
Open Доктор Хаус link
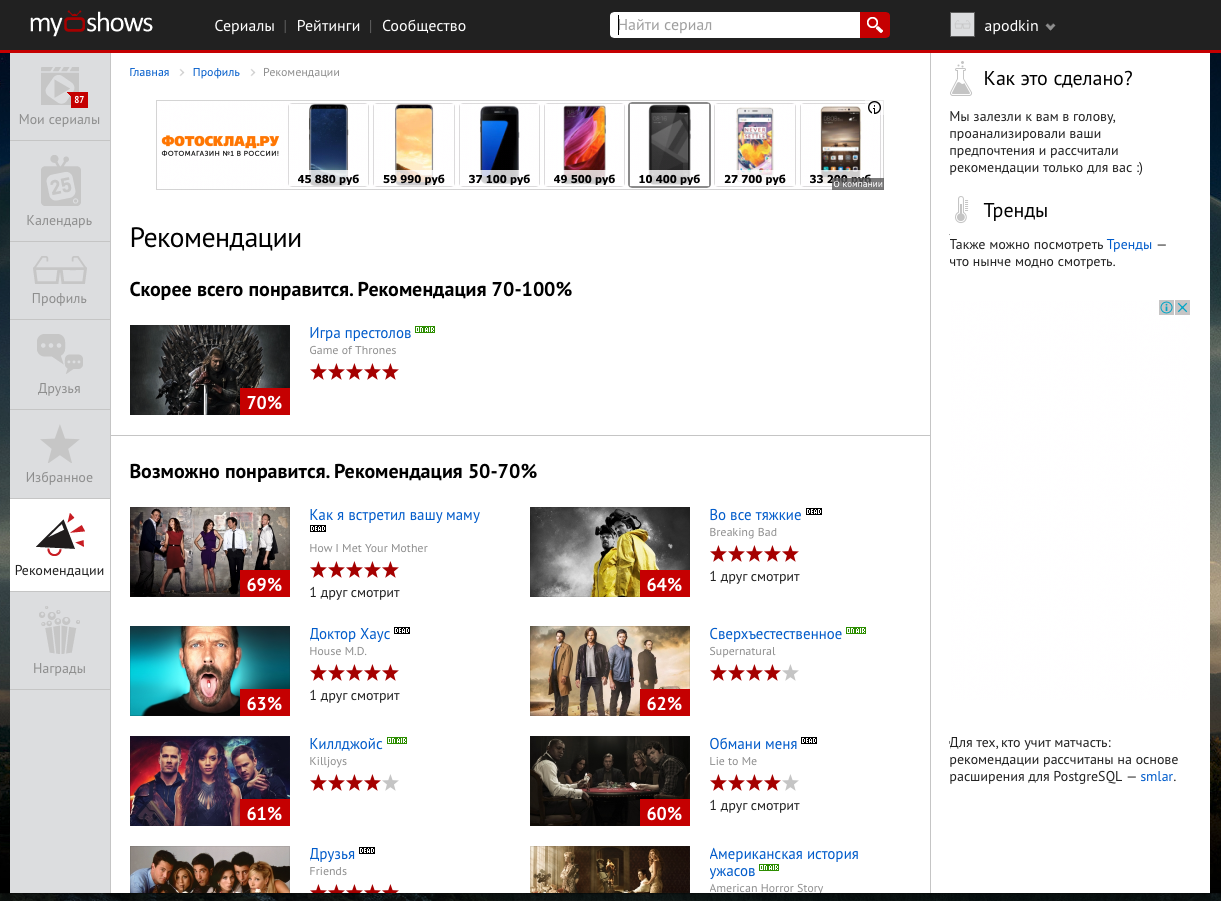coord(350,634)
